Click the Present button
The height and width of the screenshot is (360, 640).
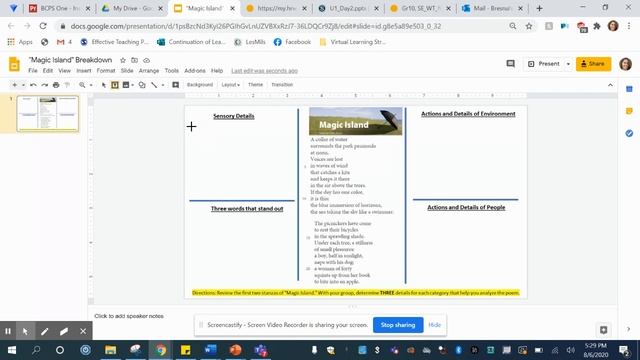tap(544, 64)
